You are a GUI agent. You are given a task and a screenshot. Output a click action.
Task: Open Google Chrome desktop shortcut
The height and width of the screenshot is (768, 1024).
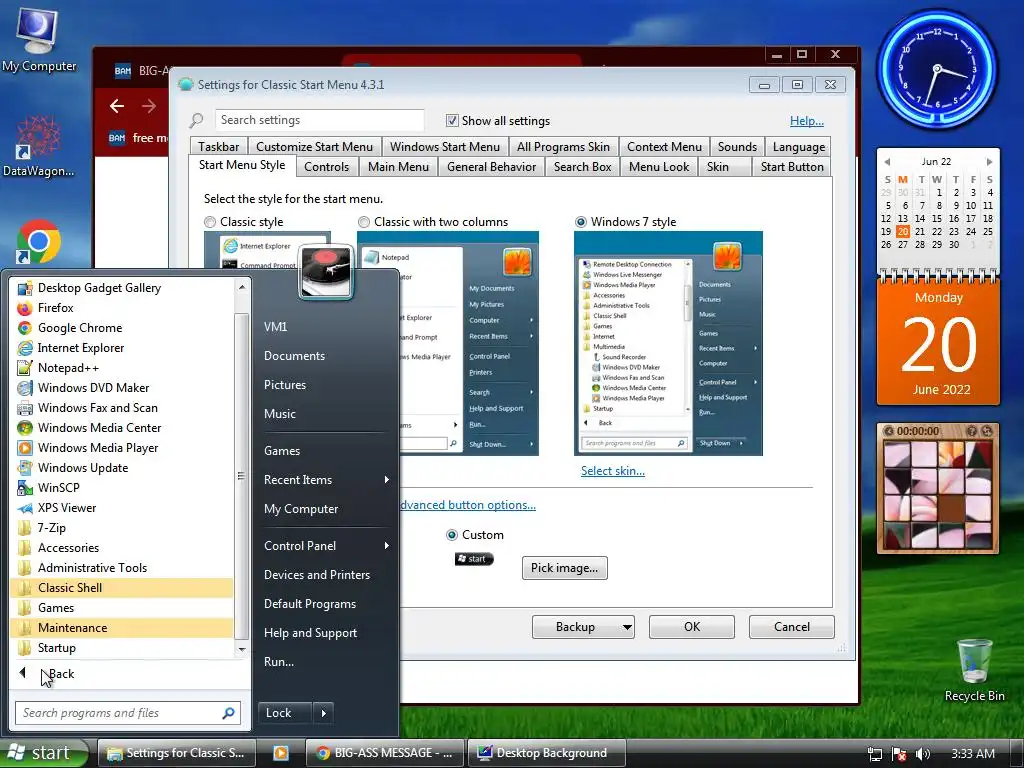(x=39, y=242)
